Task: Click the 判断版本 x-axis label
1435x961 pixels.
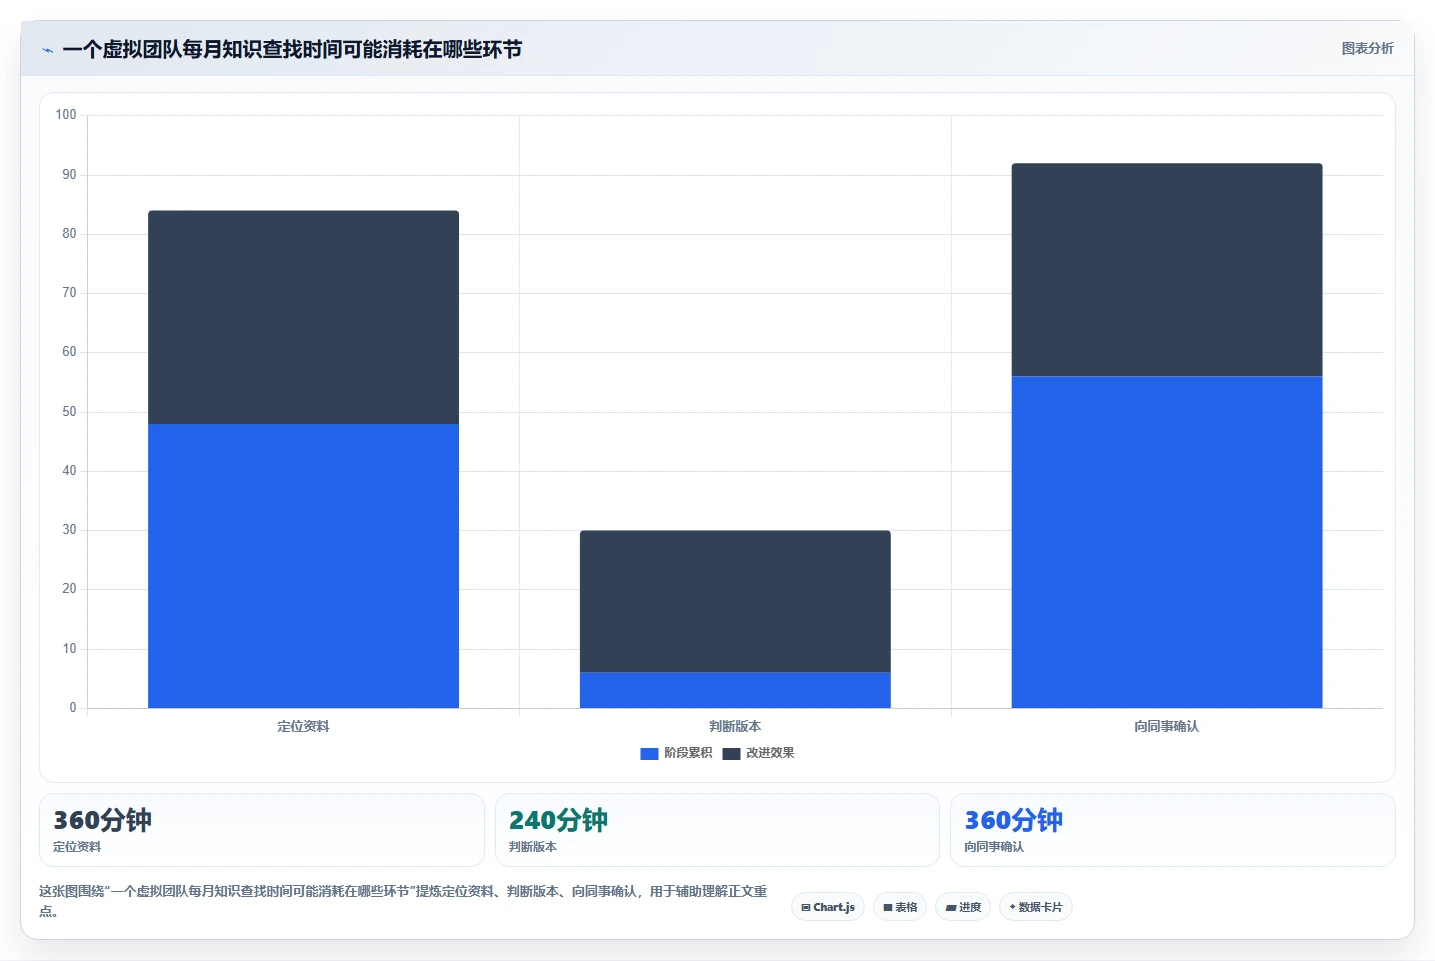Action: click(735, 726)
